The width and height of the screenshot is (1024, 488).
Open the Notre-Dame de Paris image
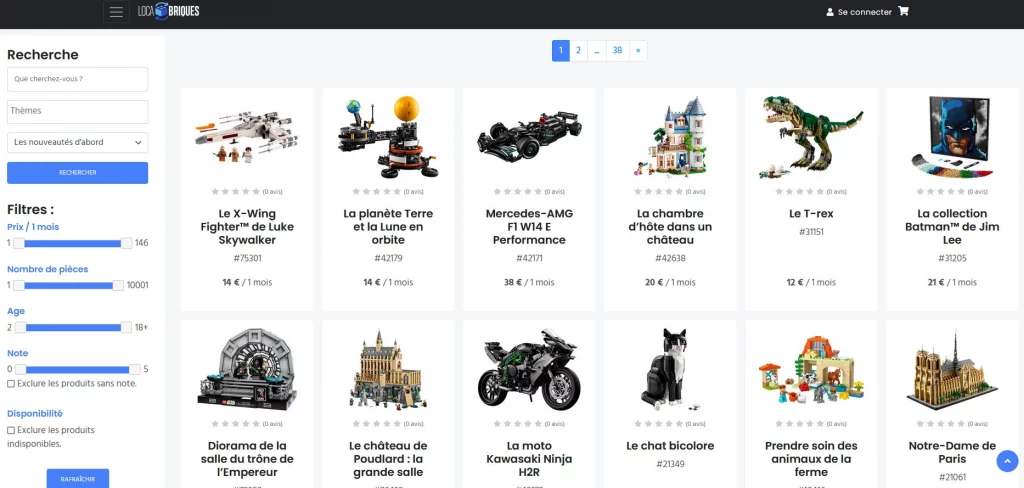click(x=952, y=369)
